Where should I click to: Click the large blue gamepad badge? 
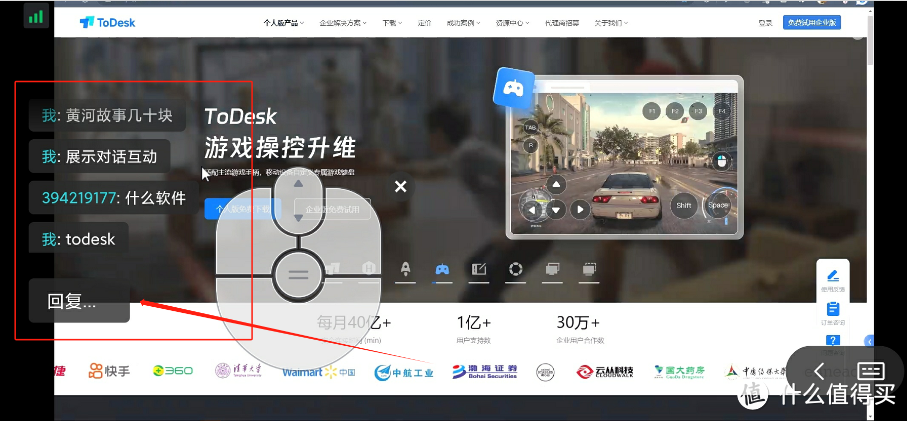514,88
